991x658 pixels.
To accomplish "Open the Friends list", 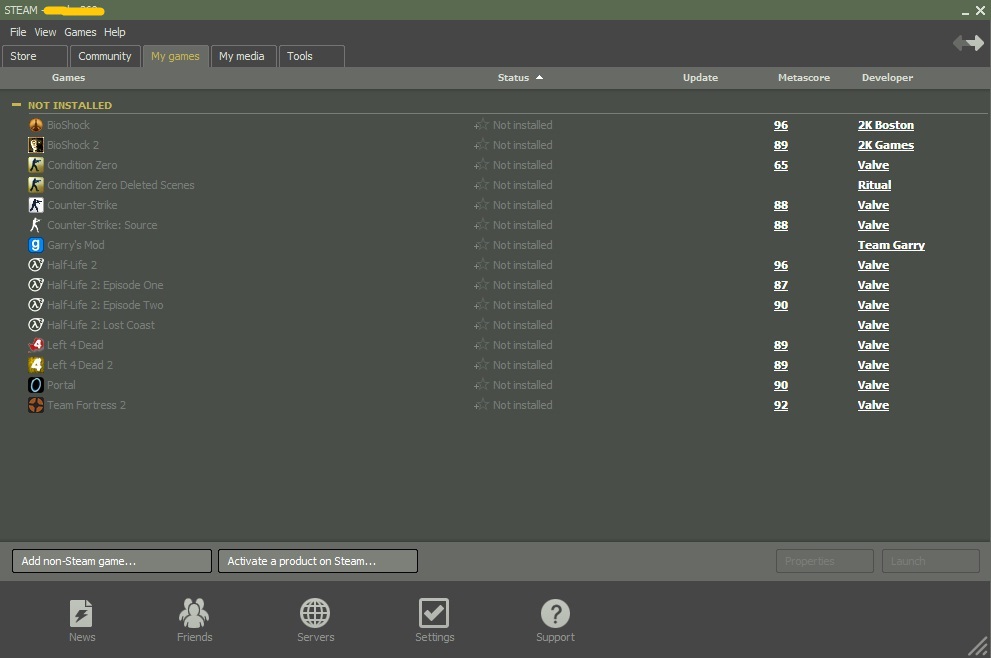I will click(194, 621).
